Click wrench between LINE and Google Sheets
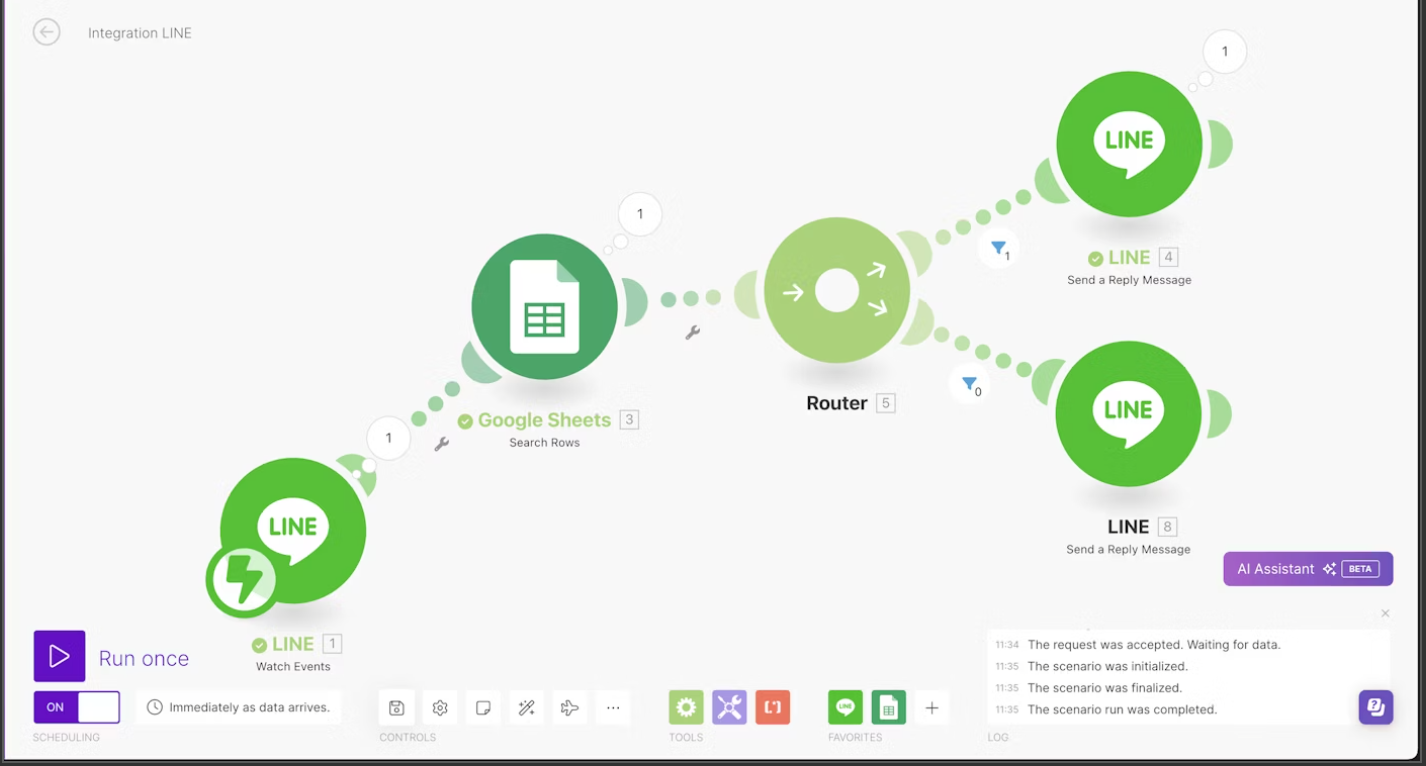 point(441,443)
